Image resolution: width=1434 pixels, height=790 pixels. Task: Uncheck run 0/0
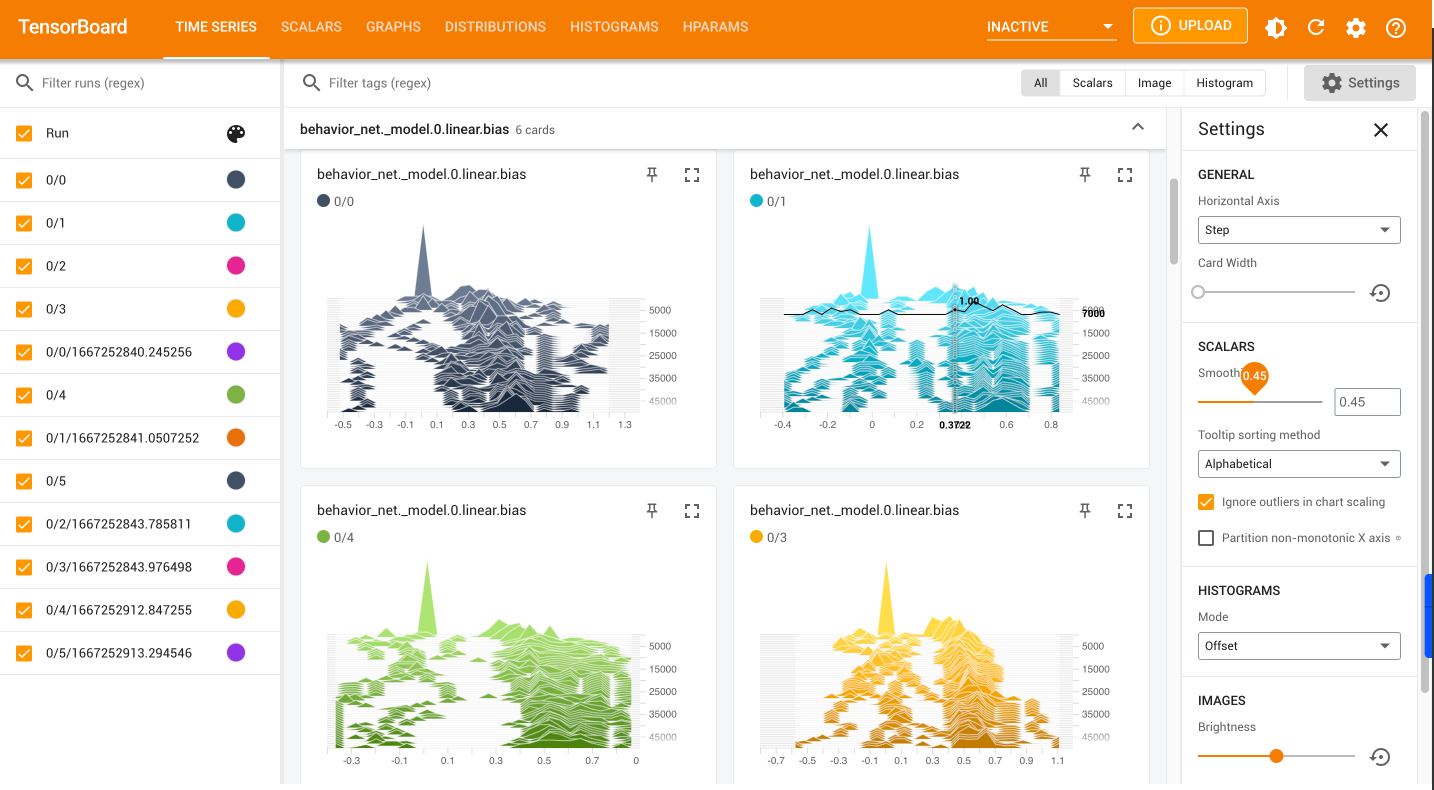[24, 181]
